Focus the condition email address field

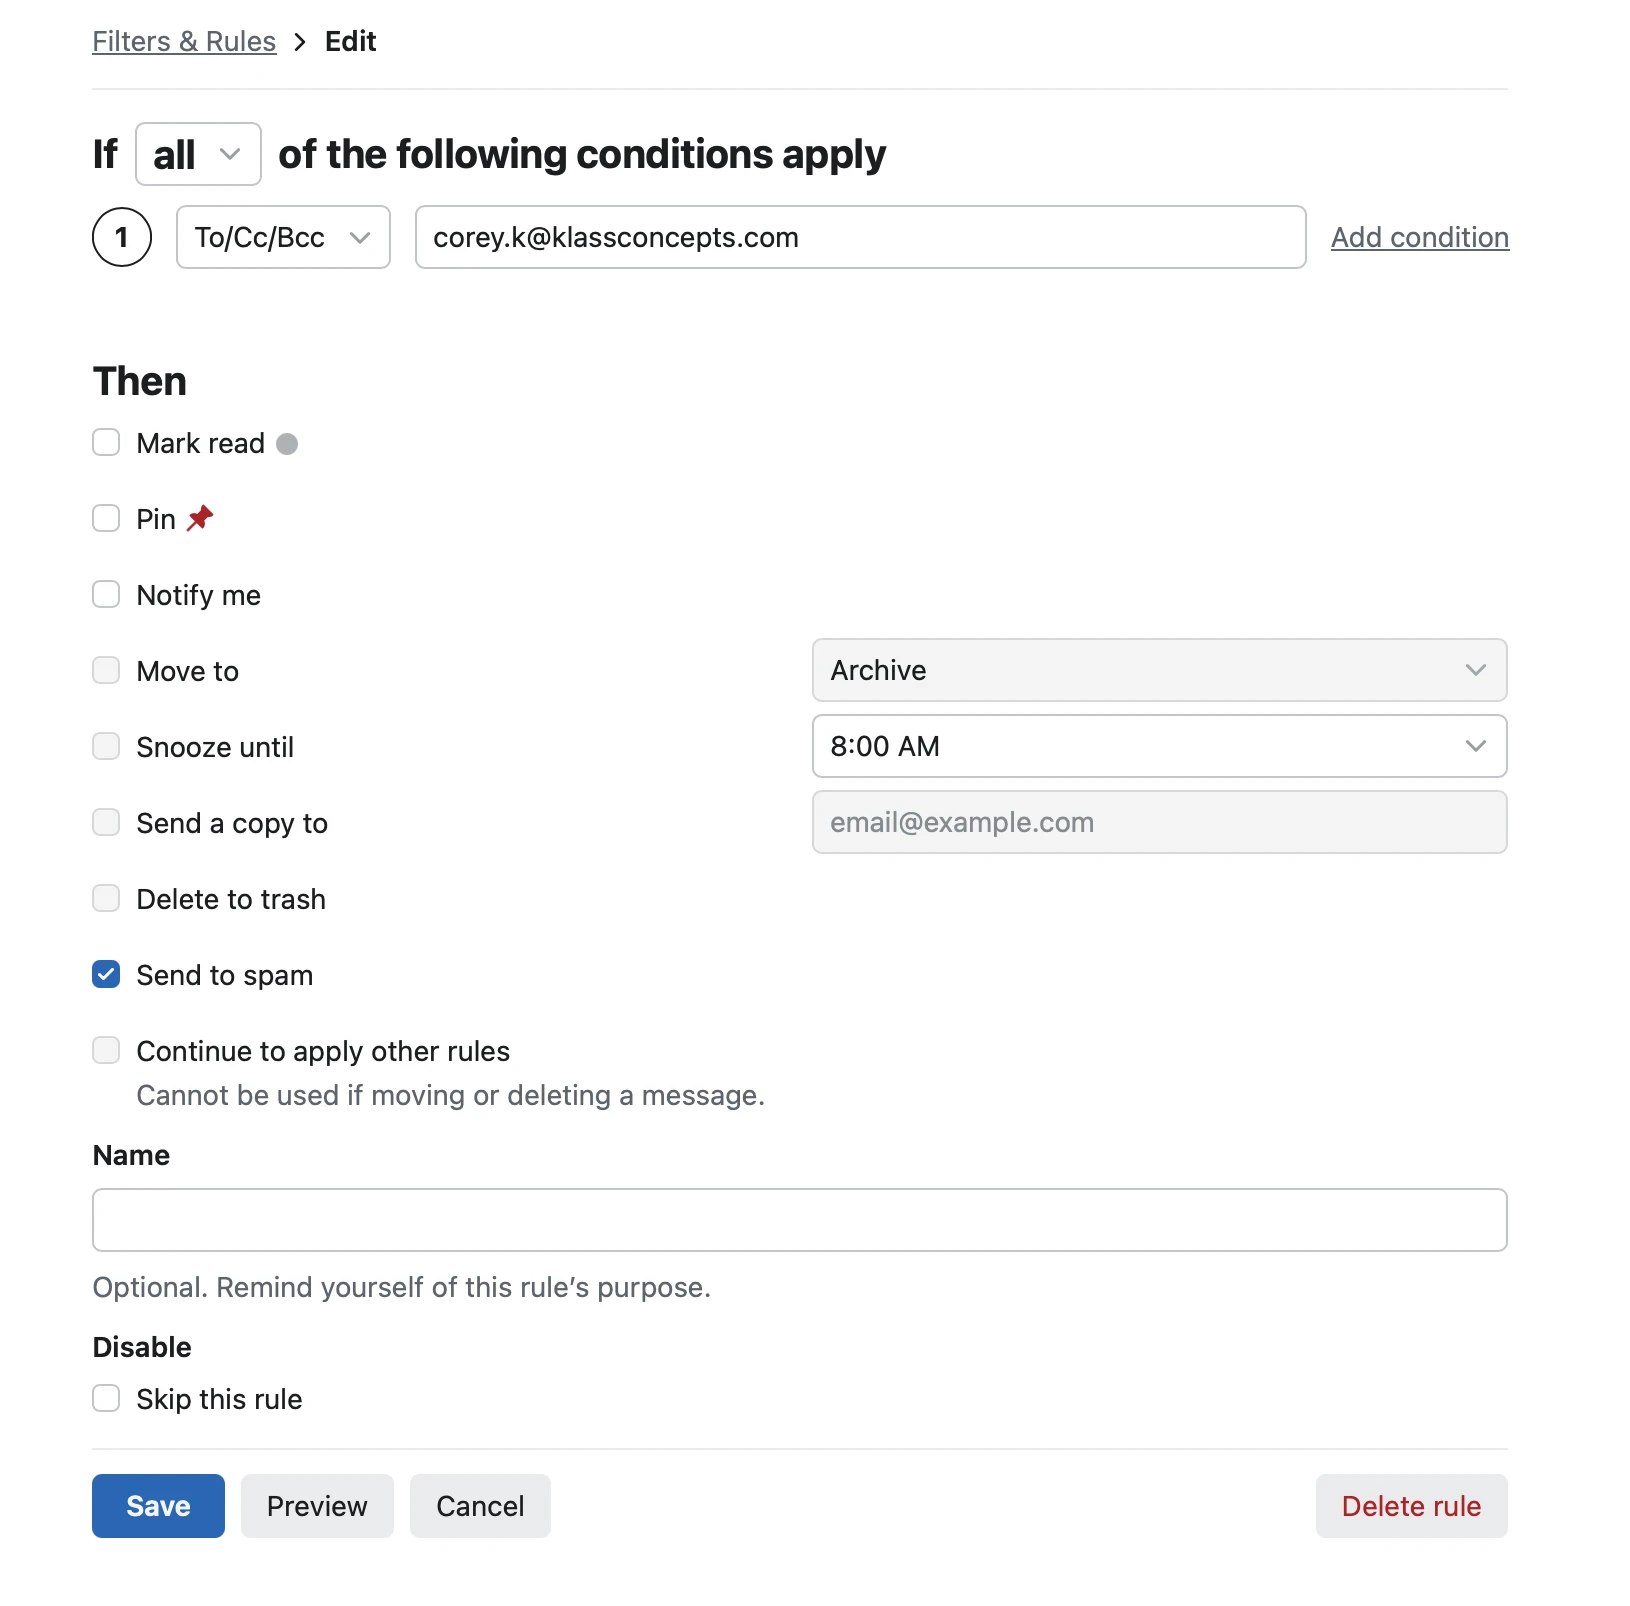860,237
